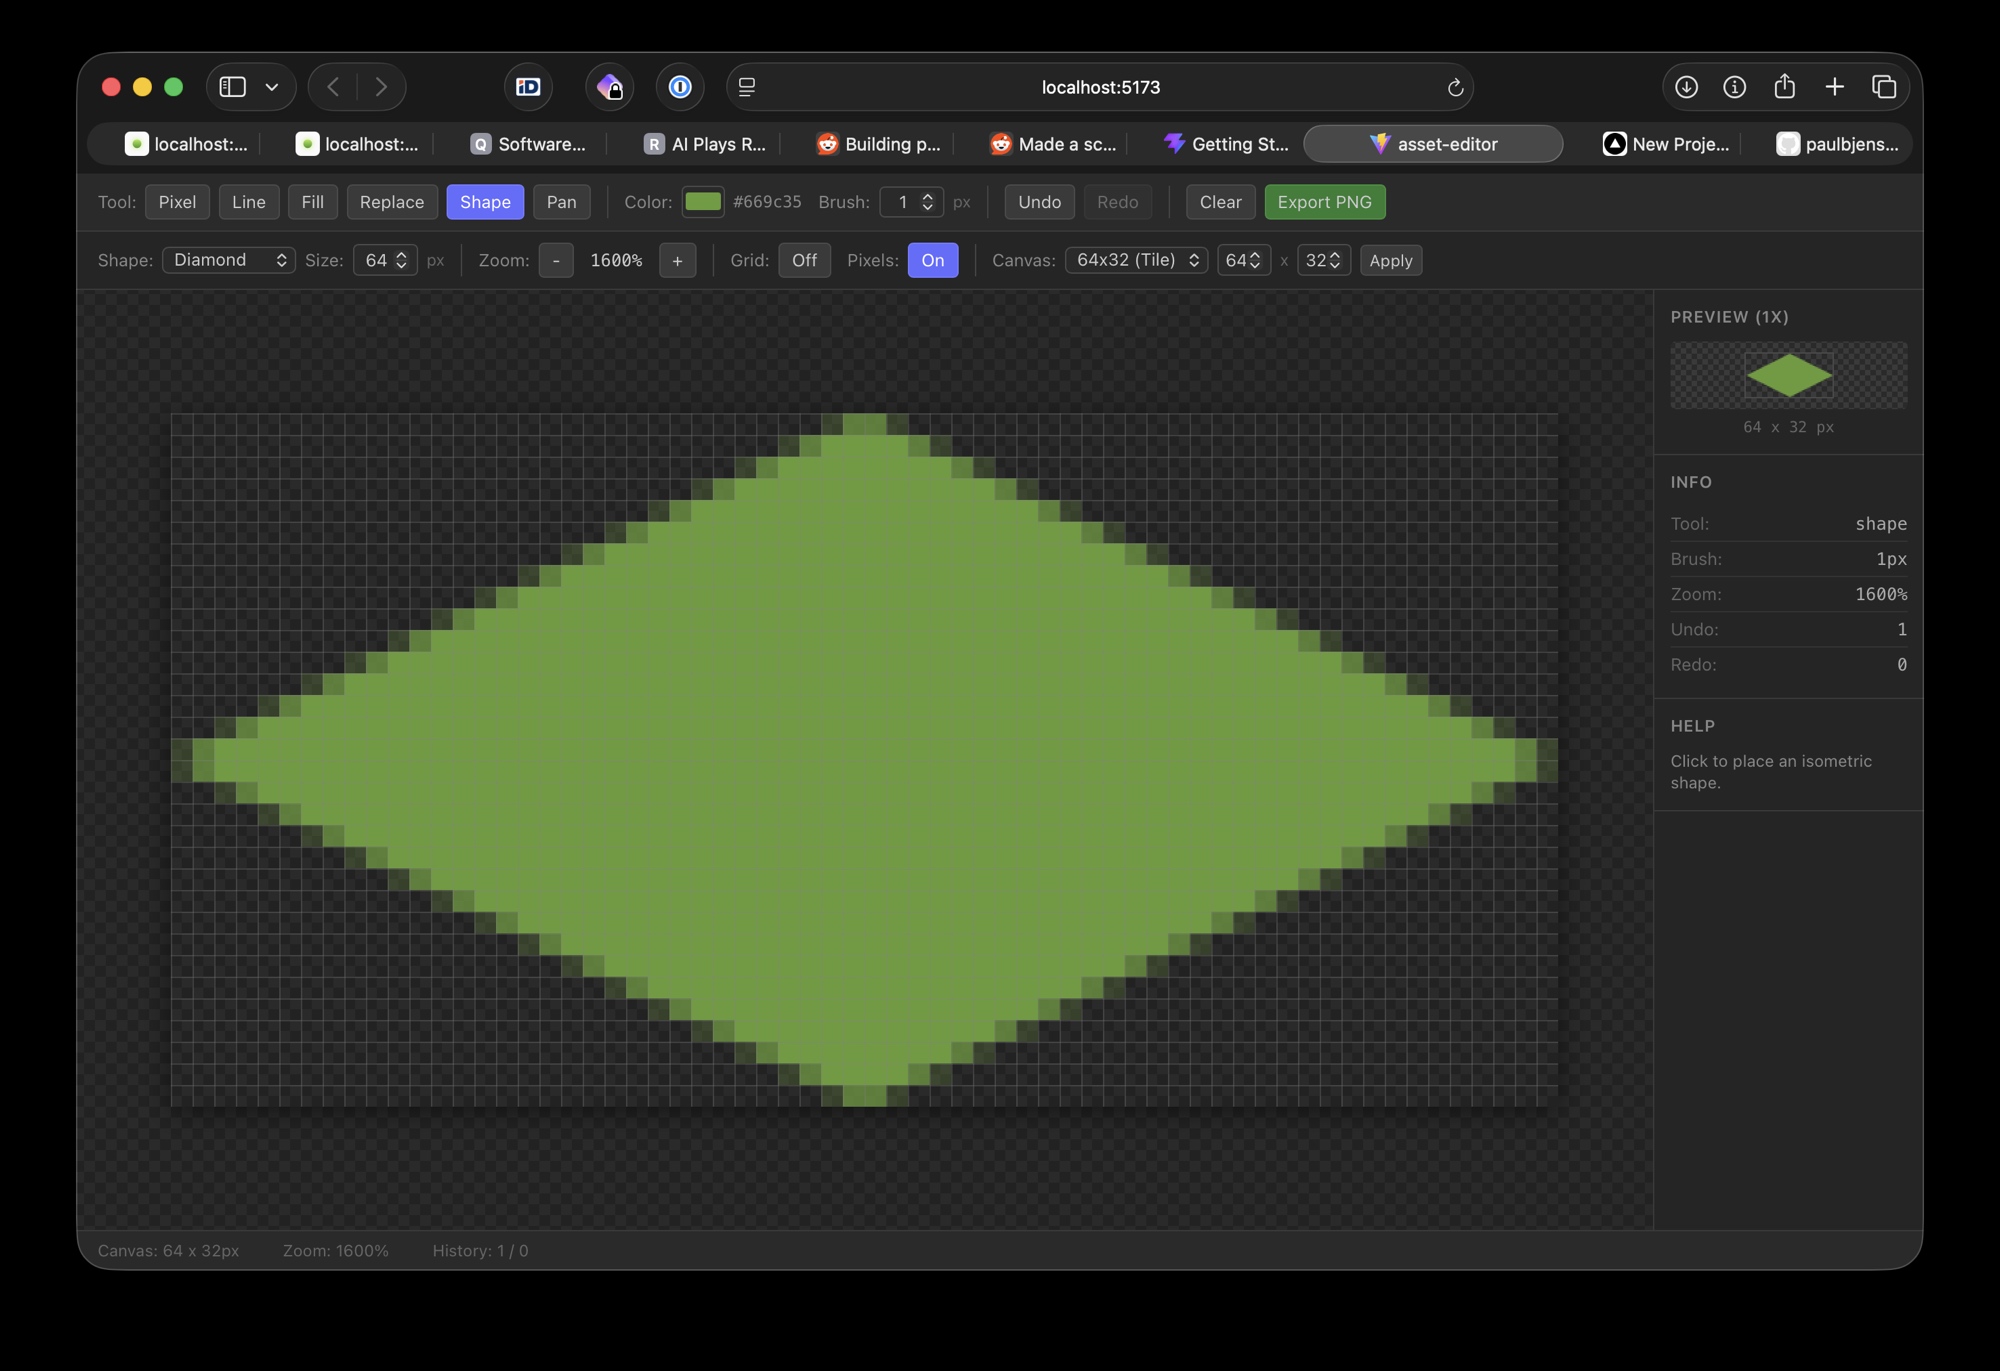The image size is (2000, 1371).
Task: Click the Export PNG button
Action: click(1324, 202)
